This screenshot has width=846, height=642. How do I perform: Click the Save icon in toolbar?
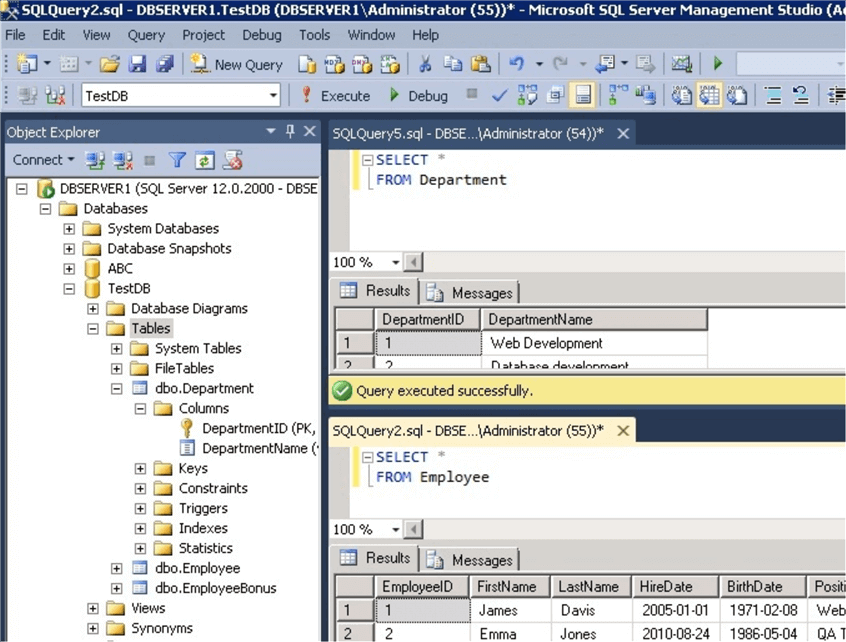pyautogui.click(x=137, y=64)
